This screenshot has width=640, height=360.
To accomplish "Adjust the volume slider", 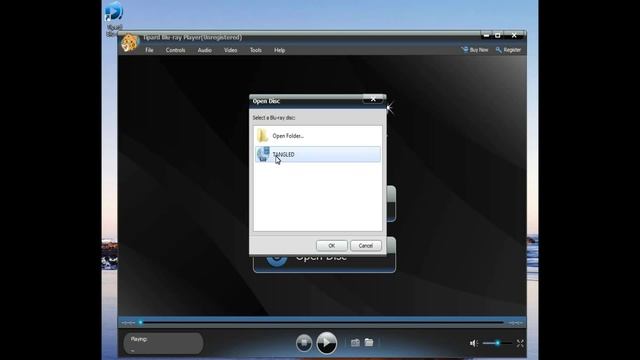I will pyautogui.click(x=497, y=343).
